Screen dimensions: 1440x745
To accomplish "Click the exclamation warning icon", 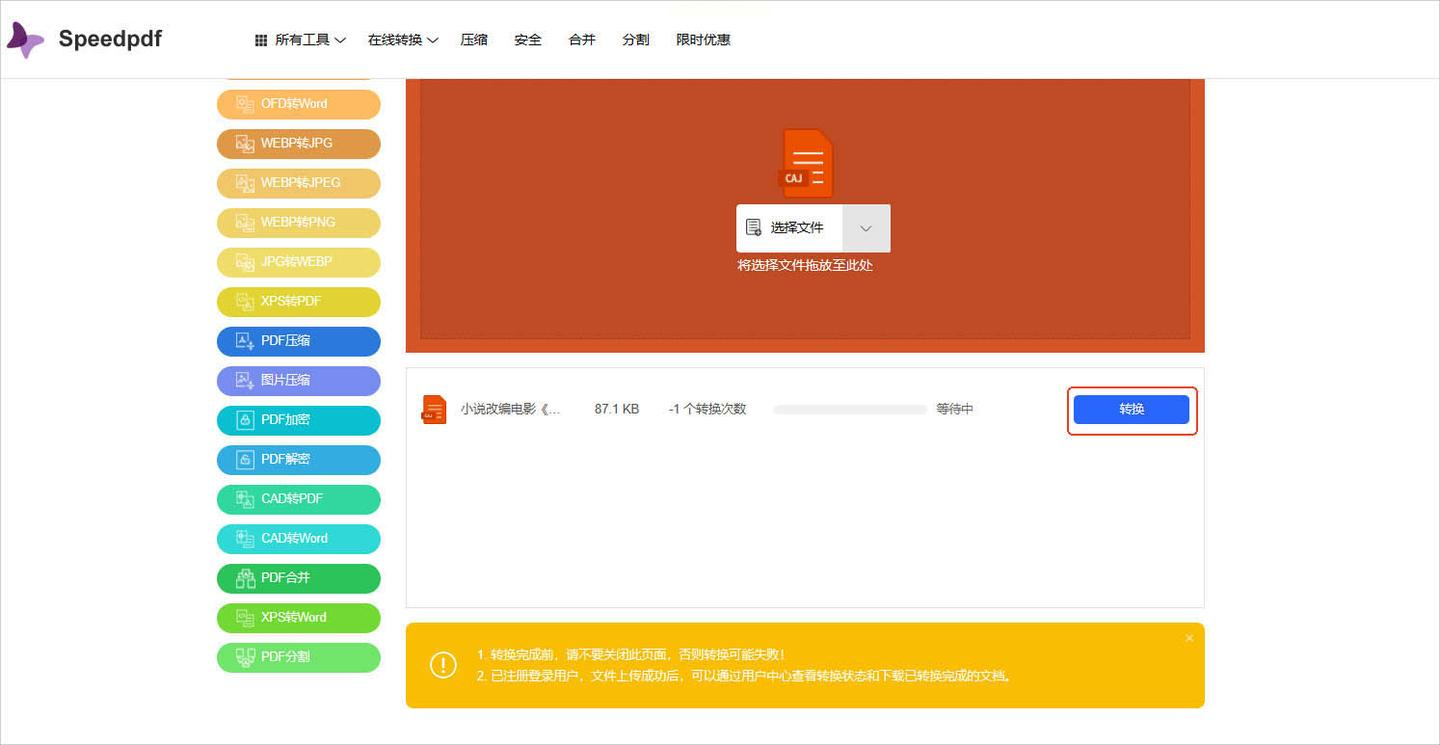I will click(443, 664).
